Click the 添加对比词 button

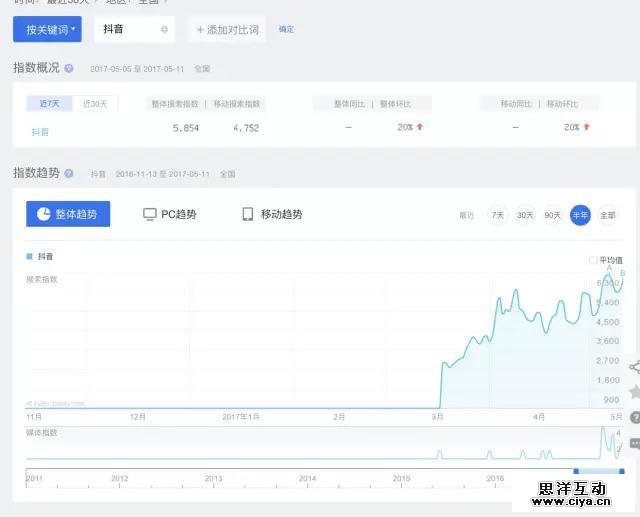point(227,30)
